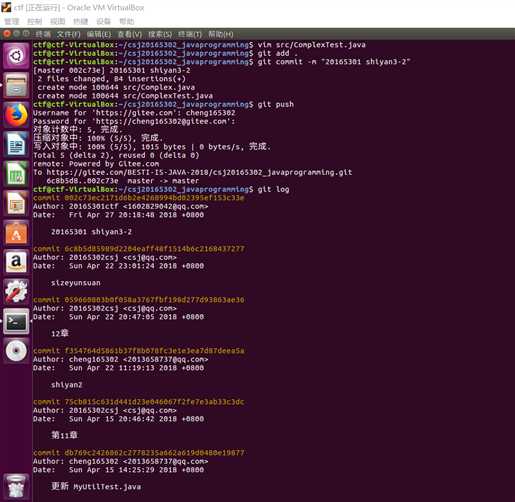Open the VirtualBox 管理 menu
Screen dimensions: 515x502
[x=12, y=22]
